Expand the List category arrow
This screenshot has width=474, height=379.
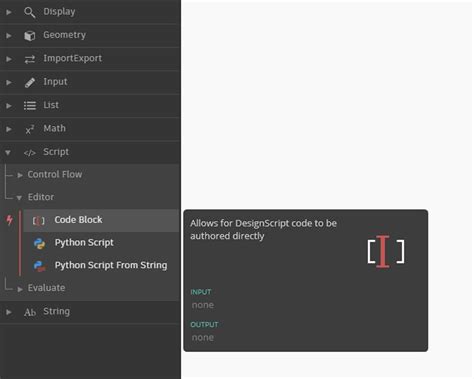pos(9,106)
